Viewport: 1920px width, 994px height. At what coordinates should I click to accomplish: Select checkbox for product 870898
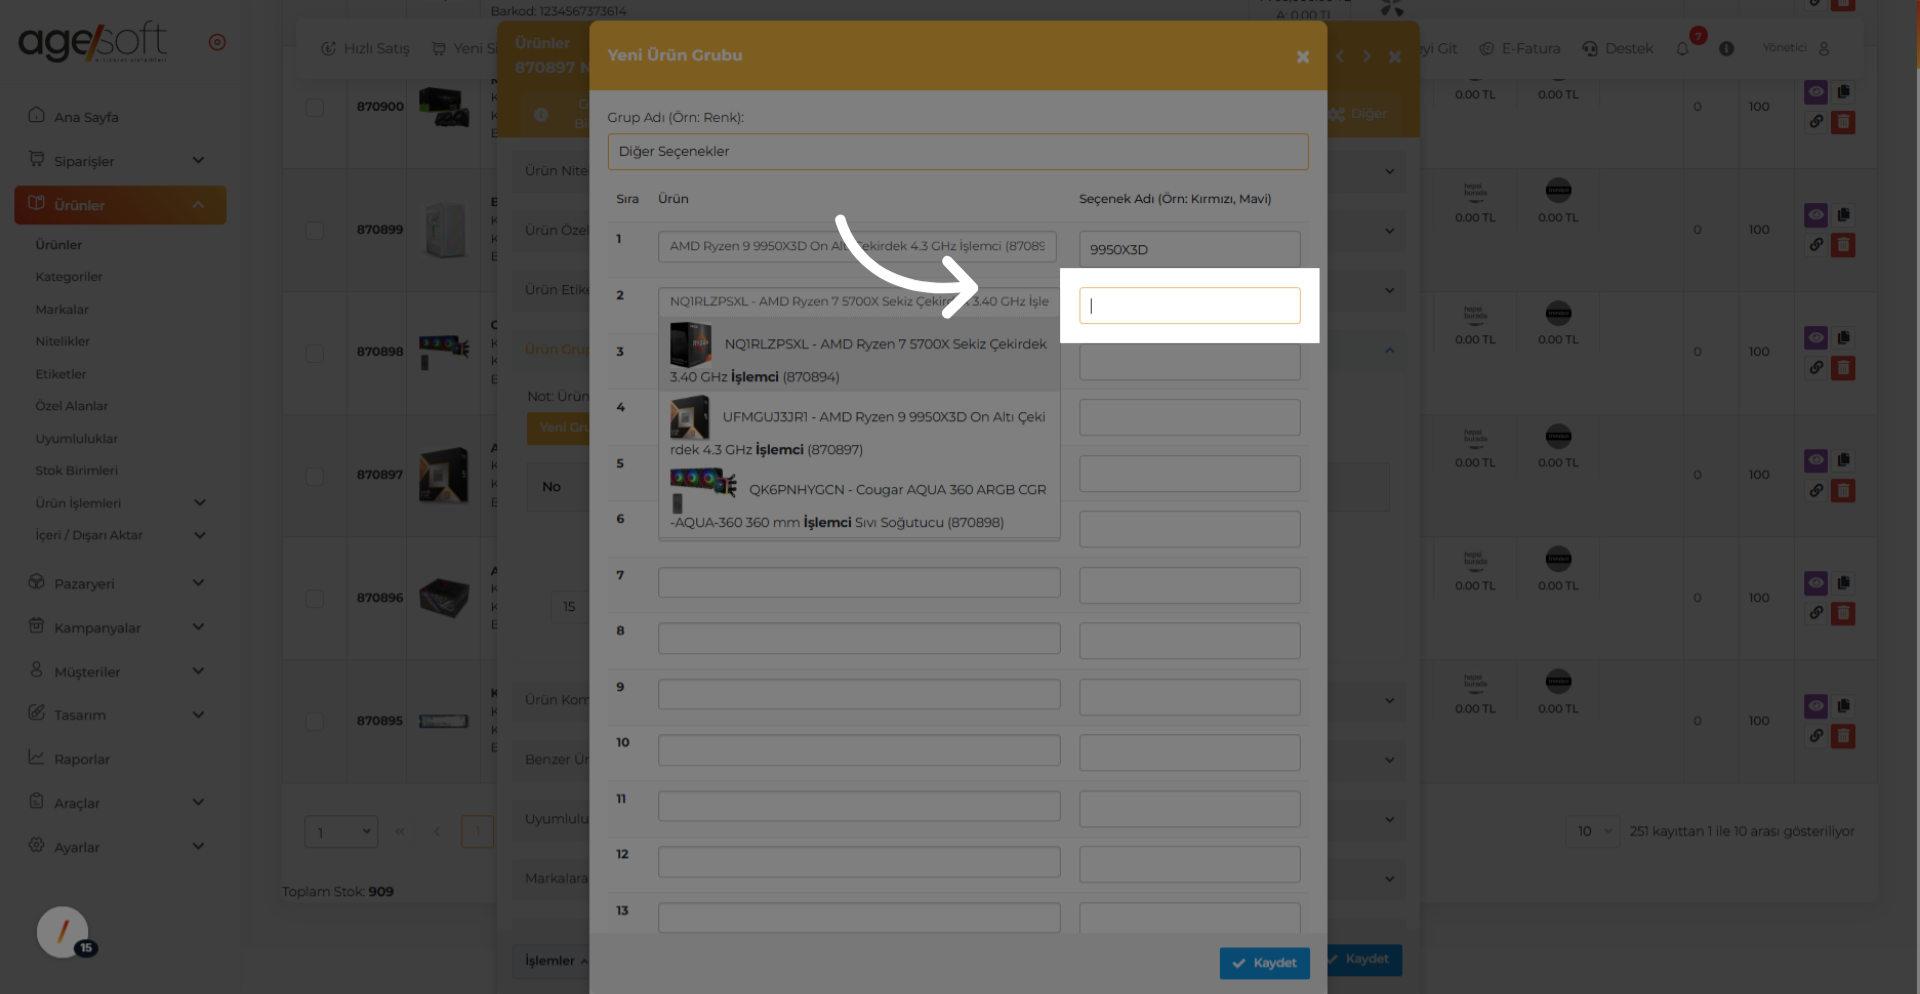coord(315,352)
